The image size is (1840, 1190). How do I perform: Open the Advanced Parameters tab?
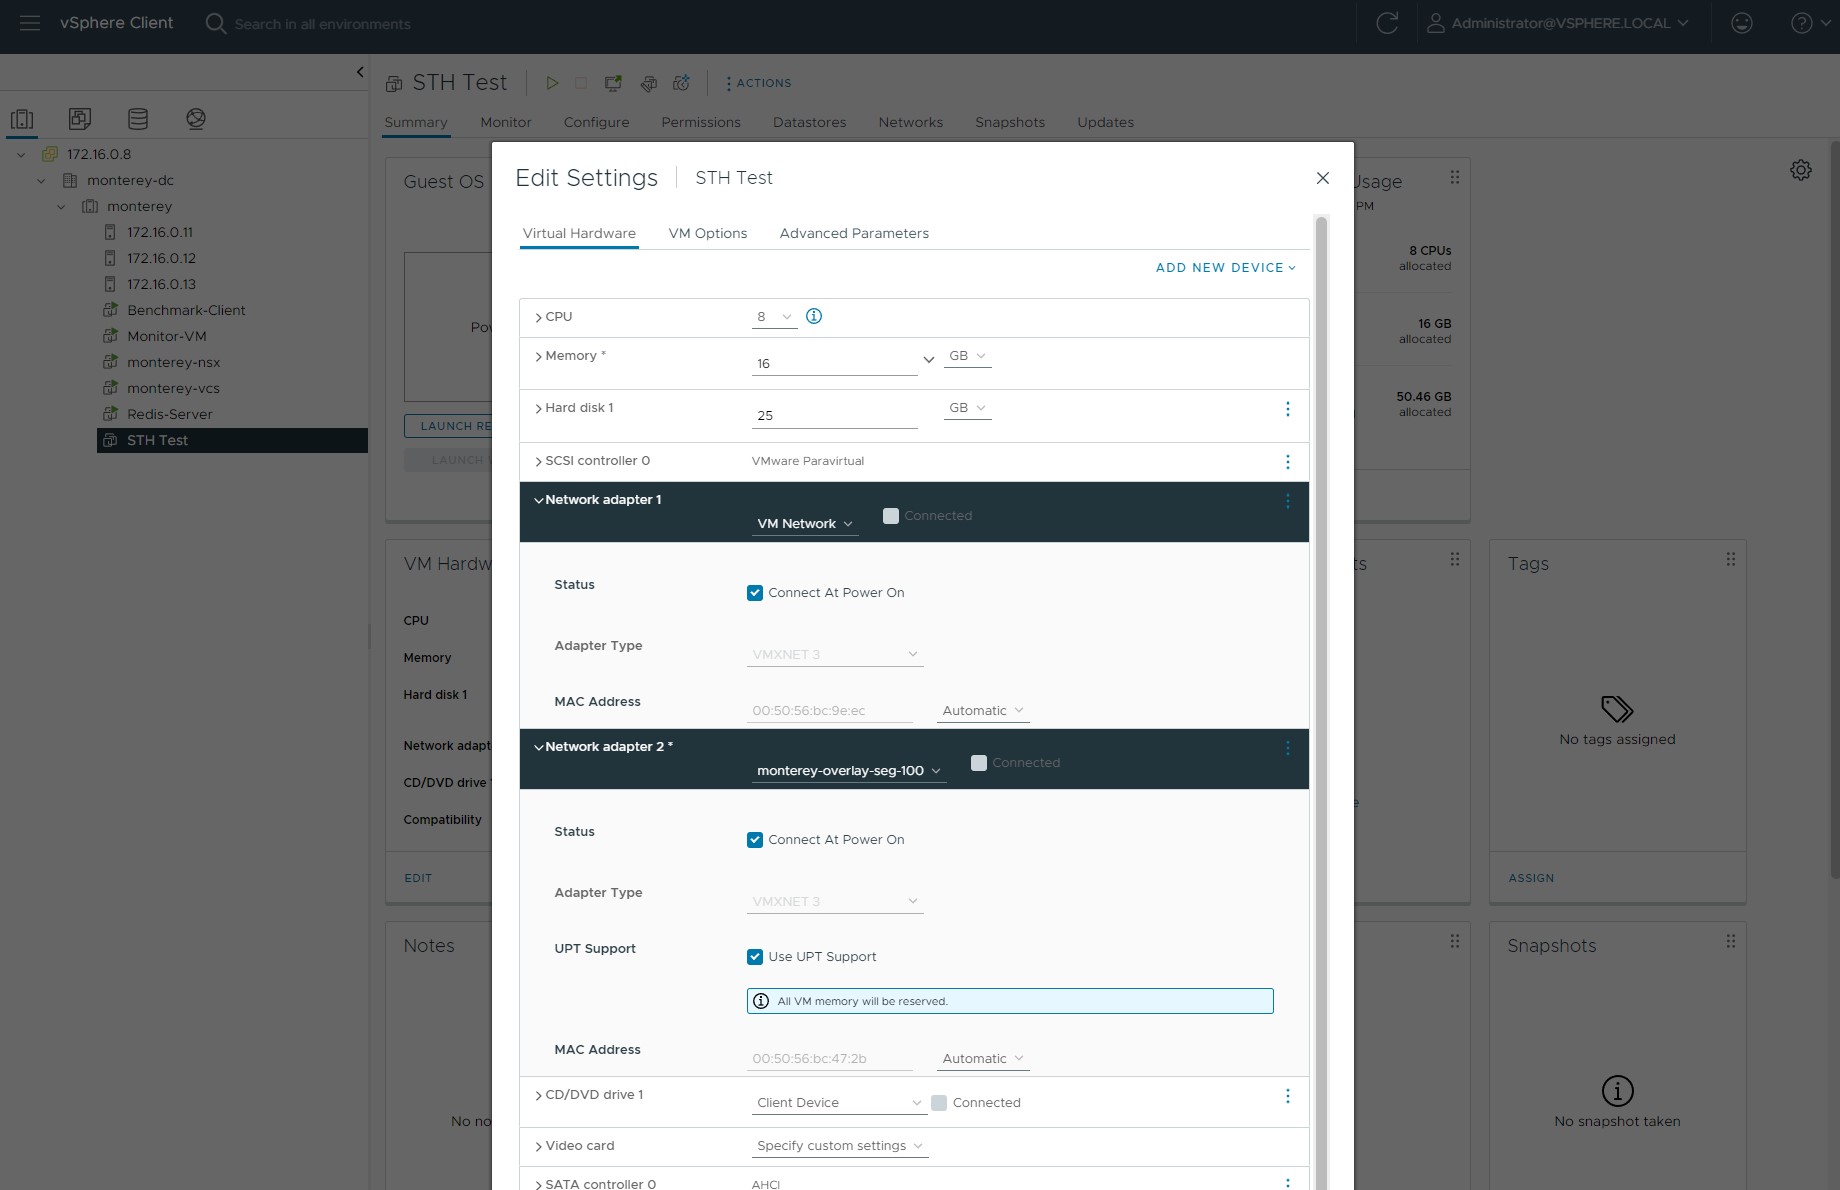click(x=854, y=233)
